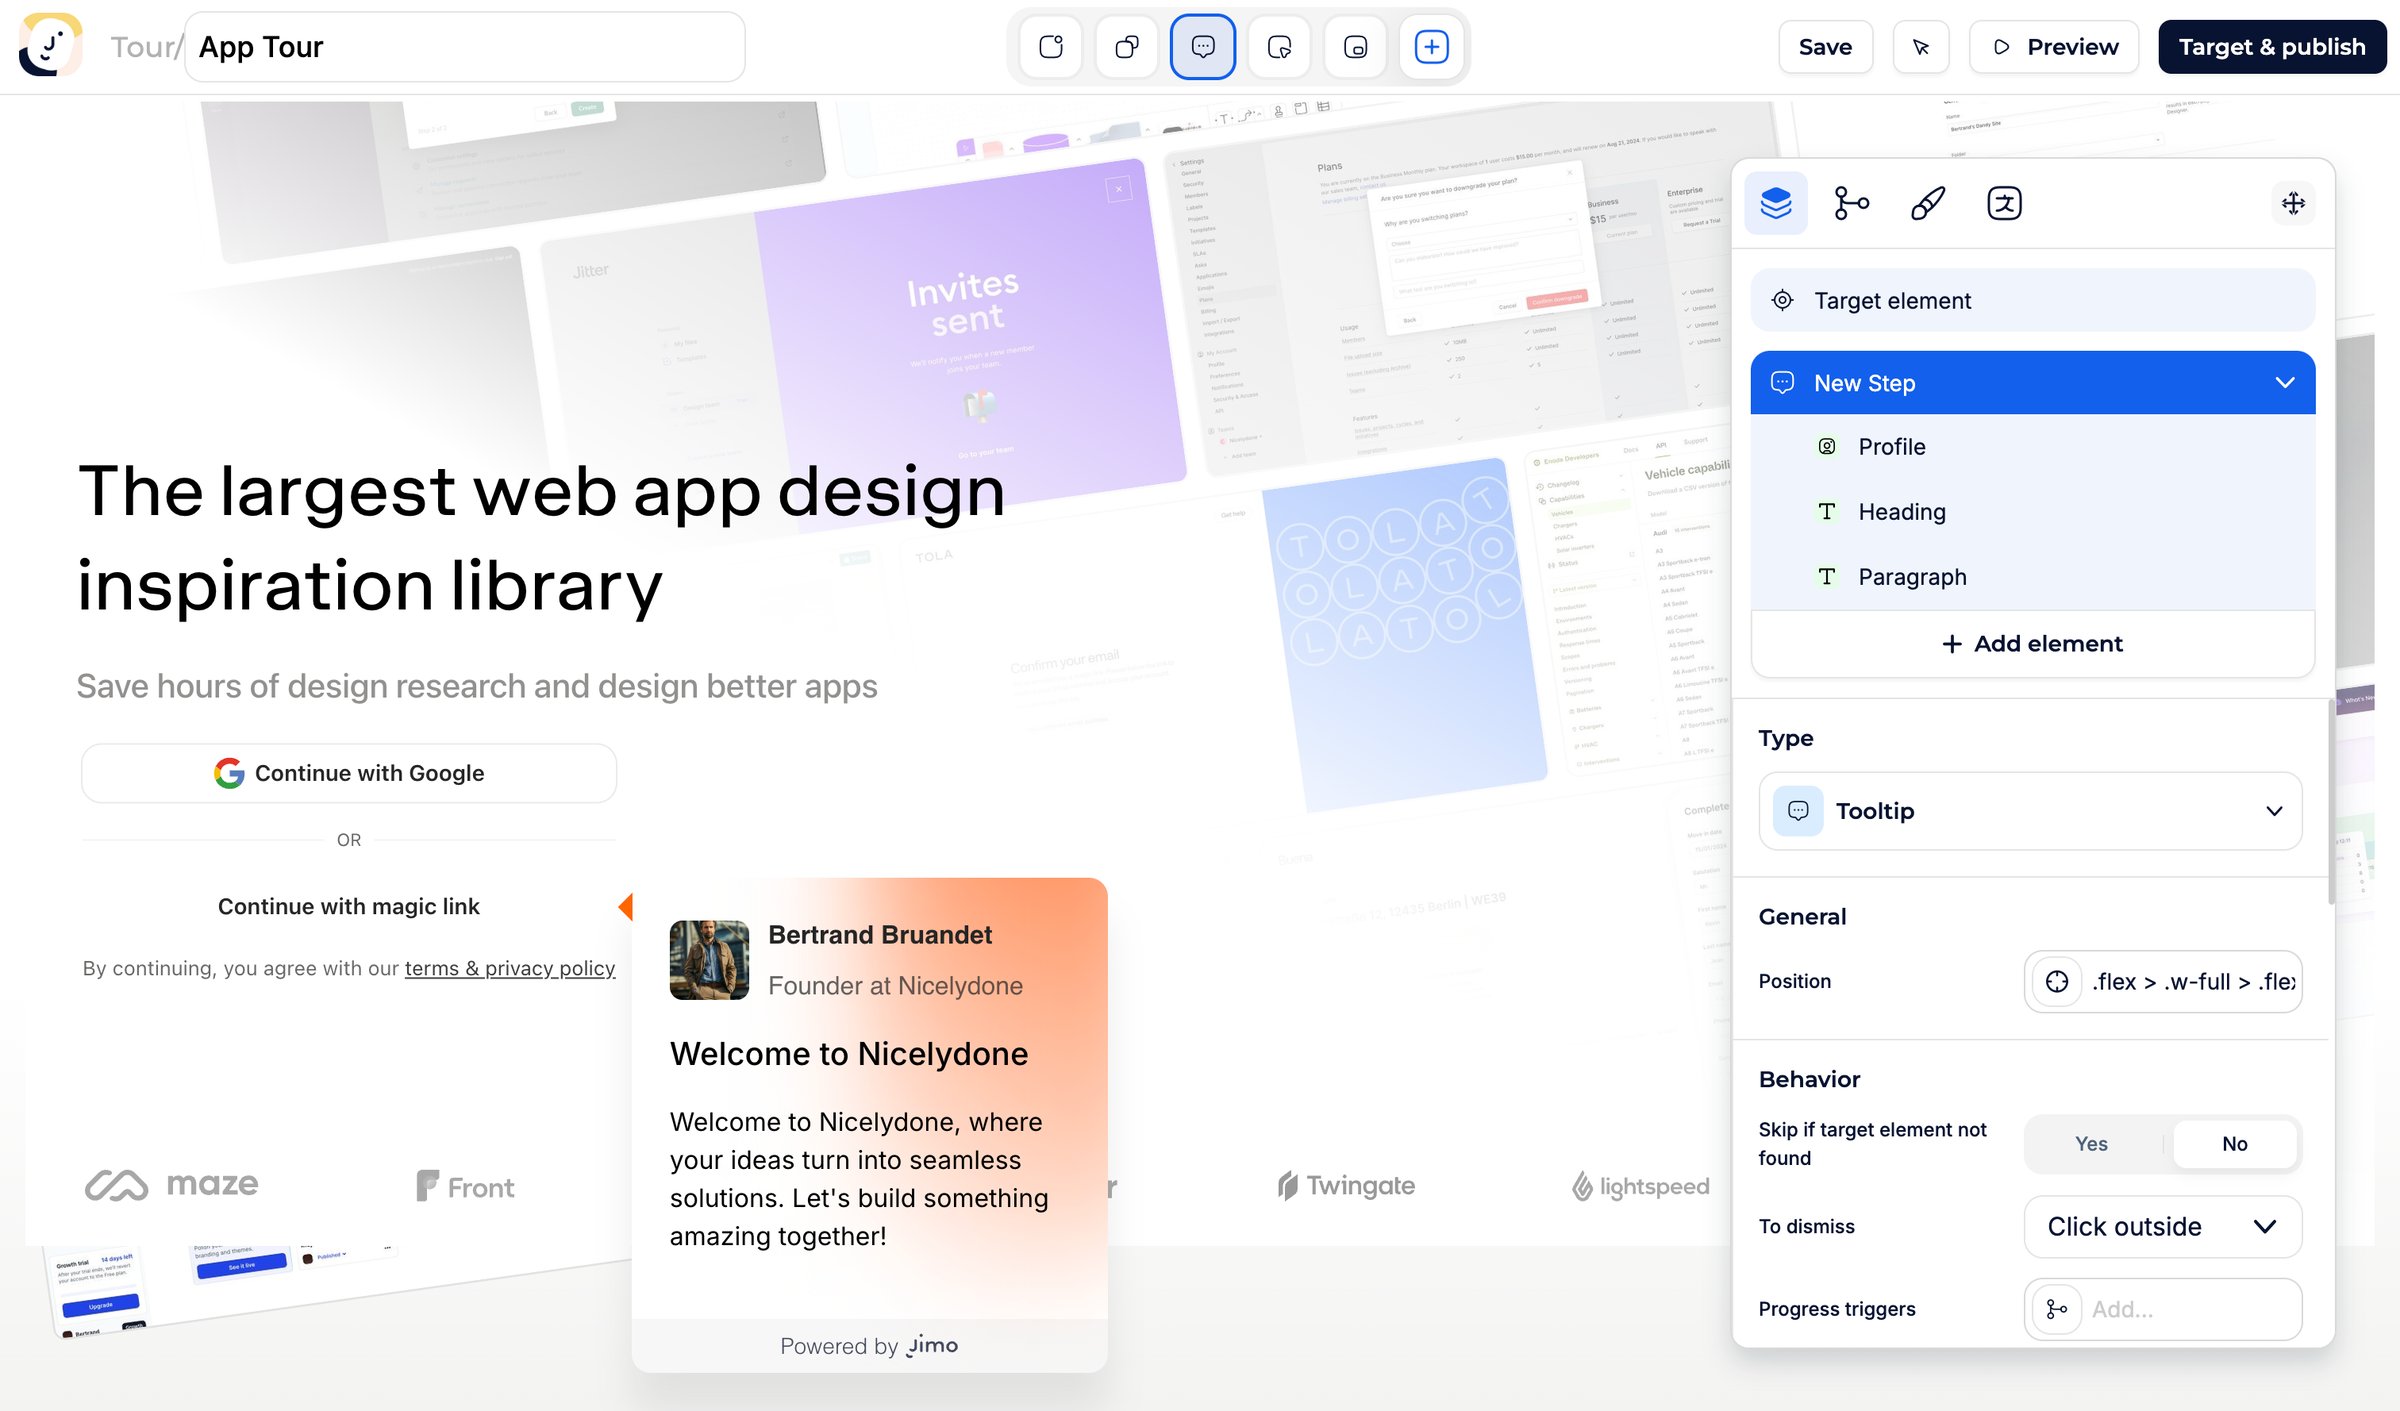The width and height of the screenshot is (2400, 1411).
Task: Select the Heading element in the step list
Action: coord(2033,512)
